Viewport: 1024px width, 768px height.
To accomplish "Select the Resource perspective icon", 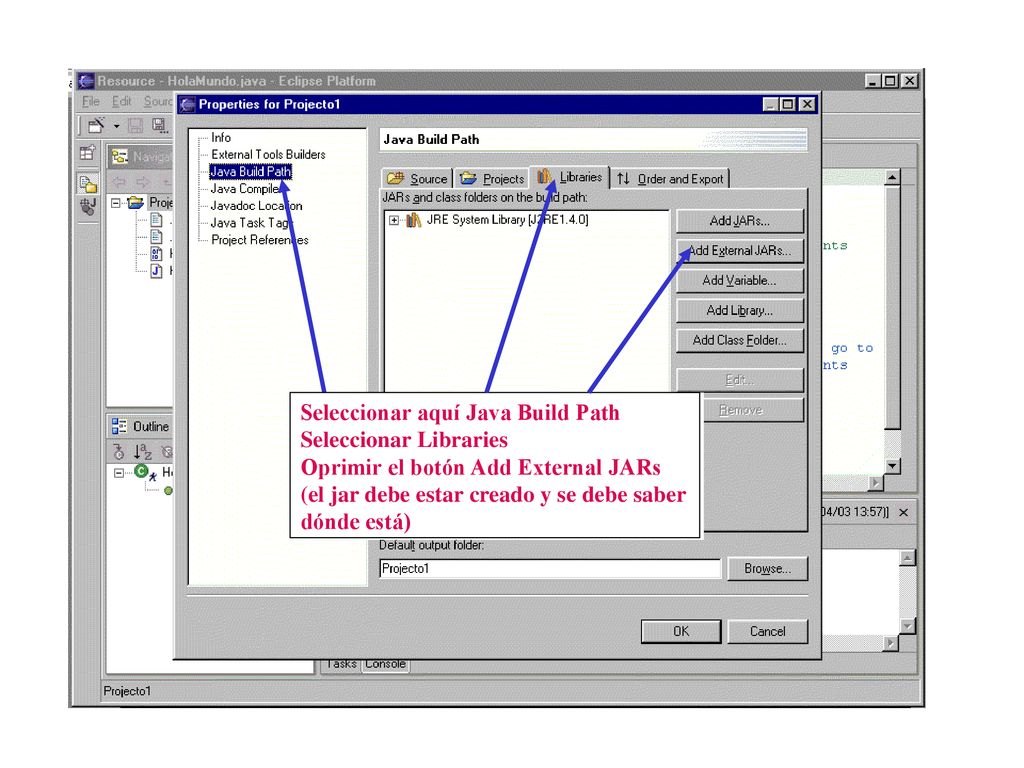I will [88, 183].
